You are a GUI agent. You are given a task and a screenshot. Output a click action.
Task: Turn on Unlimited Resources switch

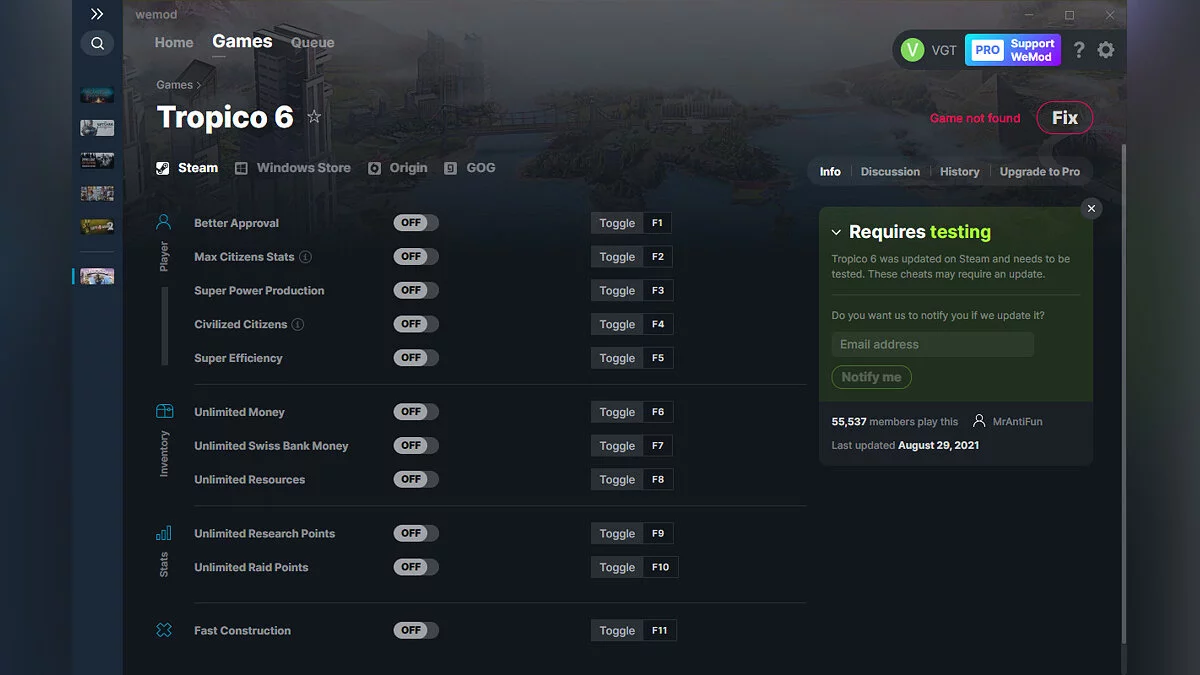(x=416, y=479)
